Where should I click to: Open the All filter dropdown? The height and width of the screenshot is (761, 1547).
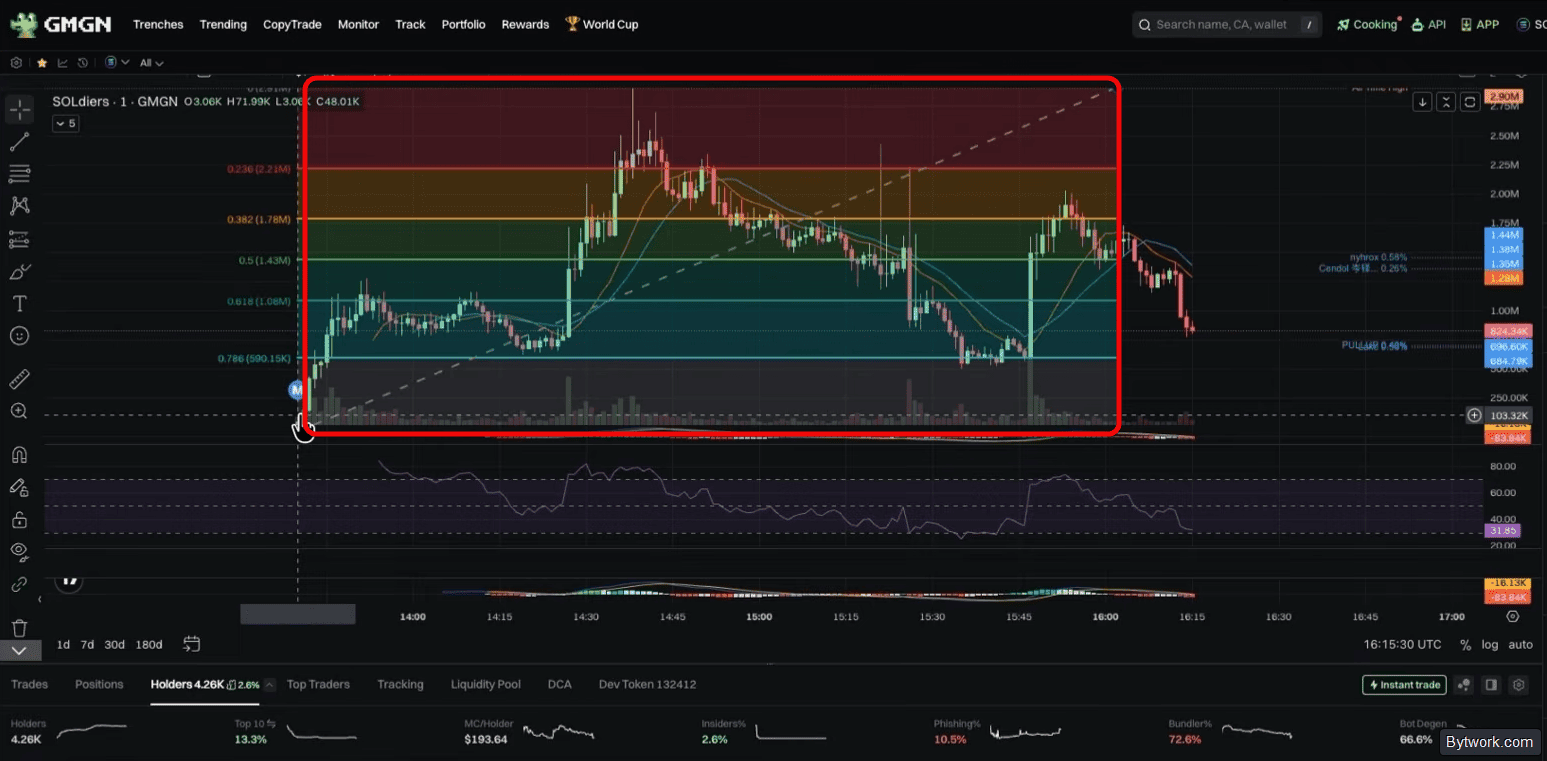[x=151, y=62]
